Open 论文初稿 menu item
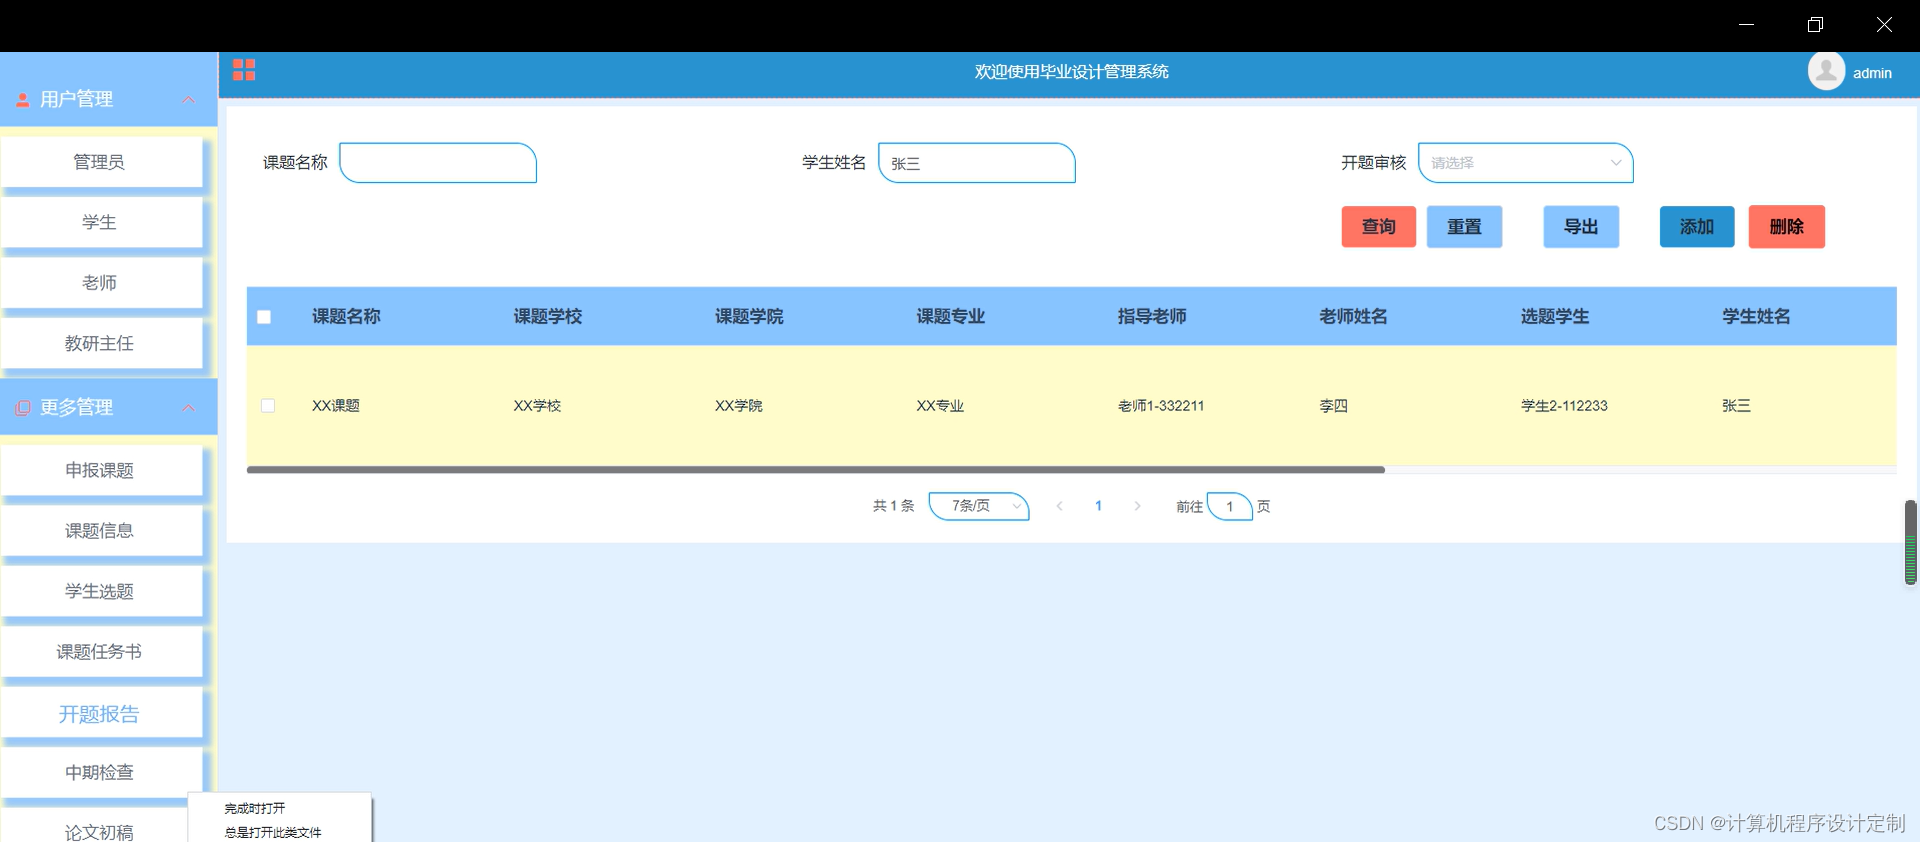The image size is (1920, 842). [101, 832]
